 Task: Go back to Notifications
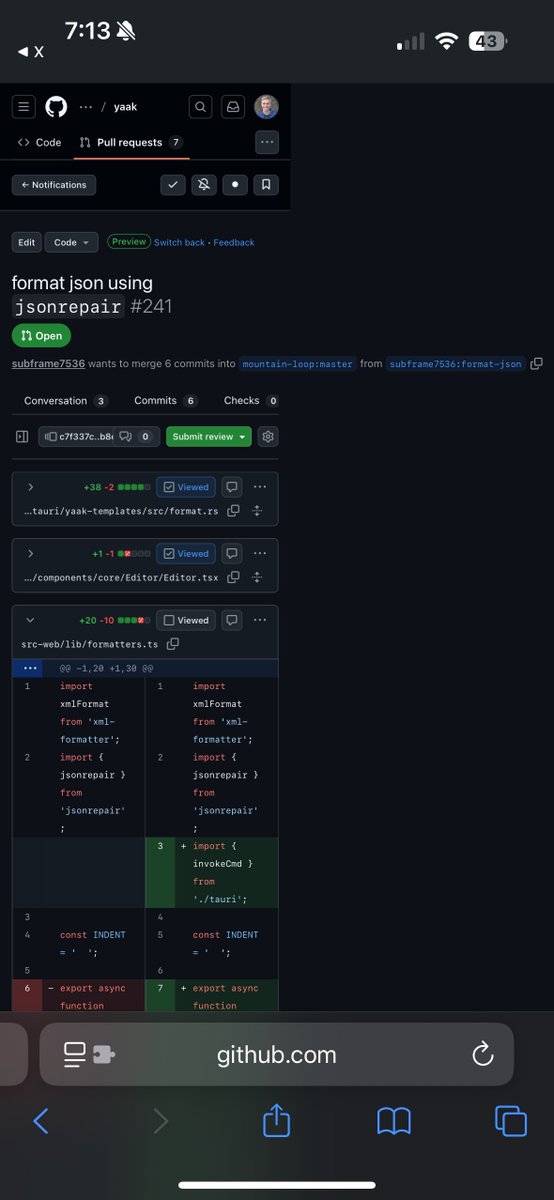pos(54,185)
